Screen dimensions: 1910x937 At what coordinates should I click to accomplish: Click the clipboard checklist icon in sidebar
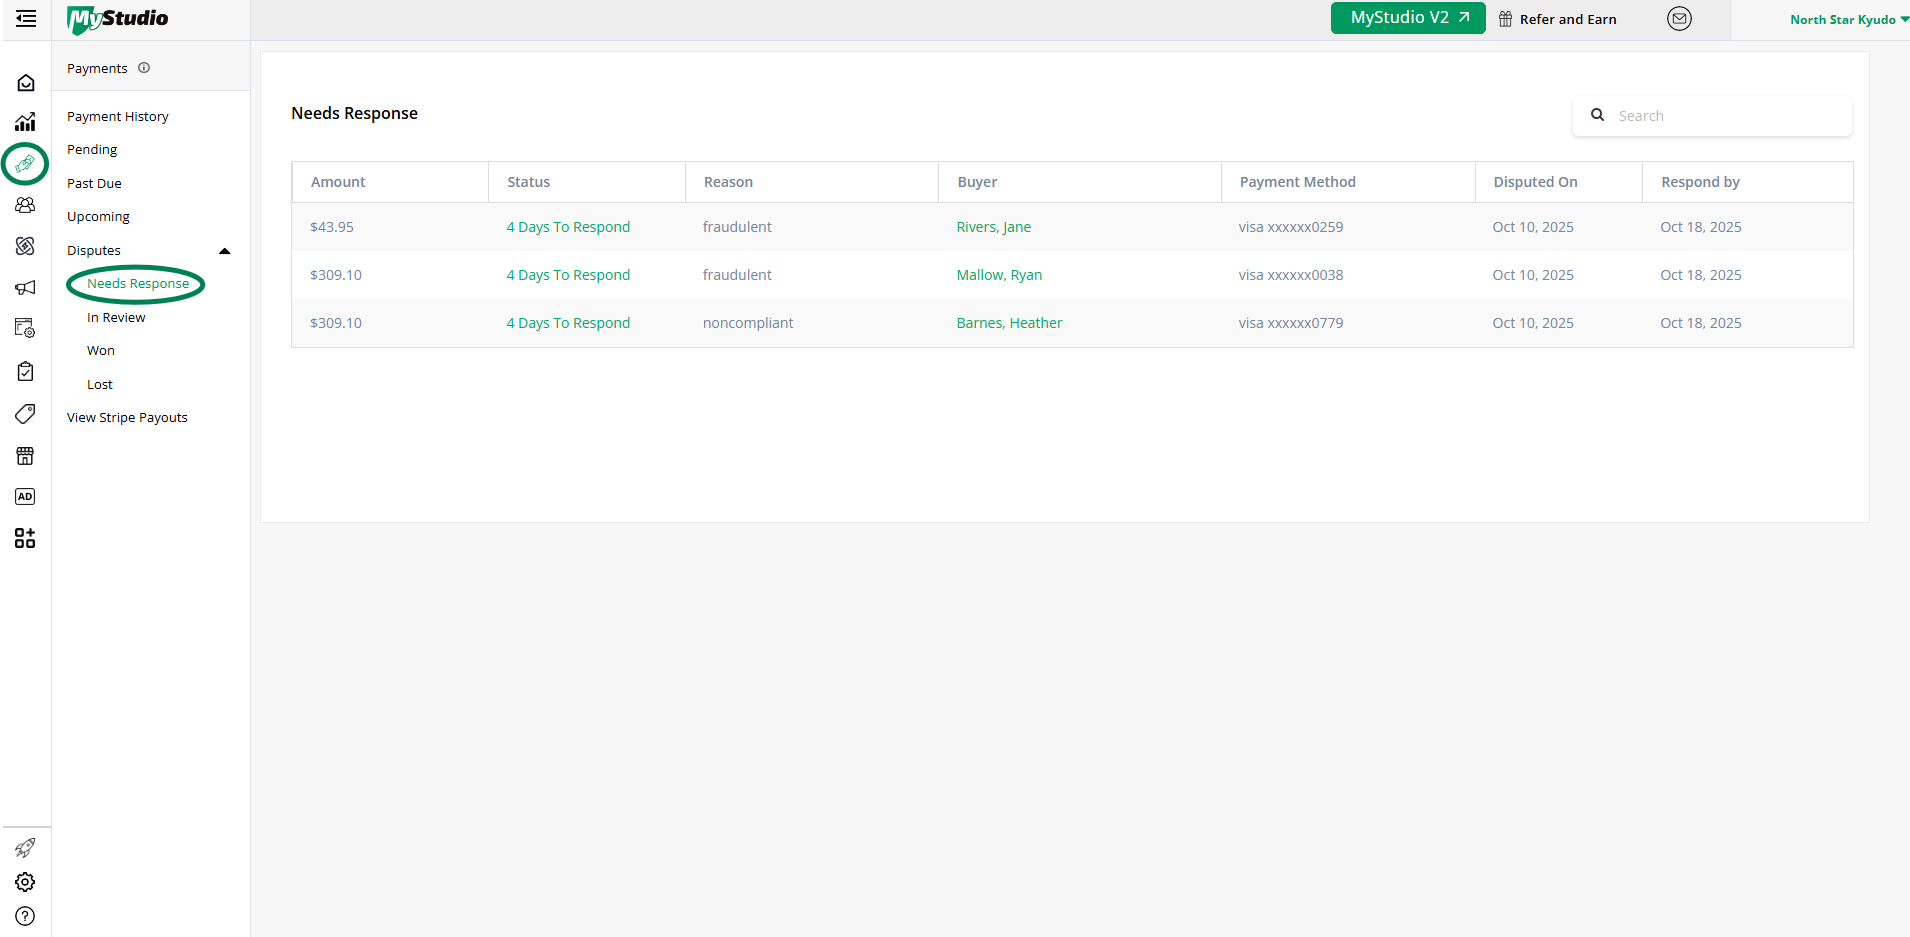click(26, 371)
